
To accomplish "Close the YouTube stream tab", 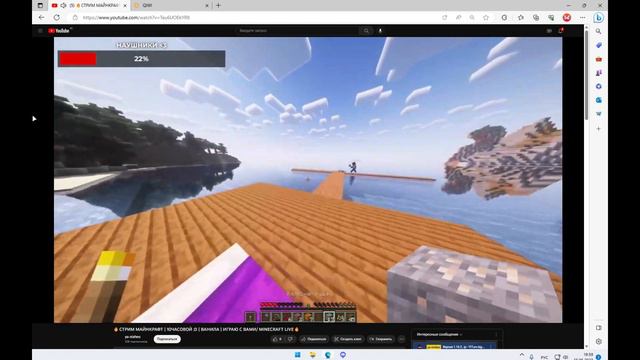I will click(125, 5).
